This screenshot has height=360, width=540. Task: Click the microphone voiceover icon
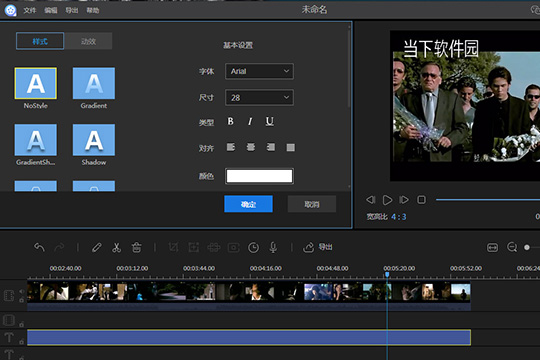[x=273, y=247]
